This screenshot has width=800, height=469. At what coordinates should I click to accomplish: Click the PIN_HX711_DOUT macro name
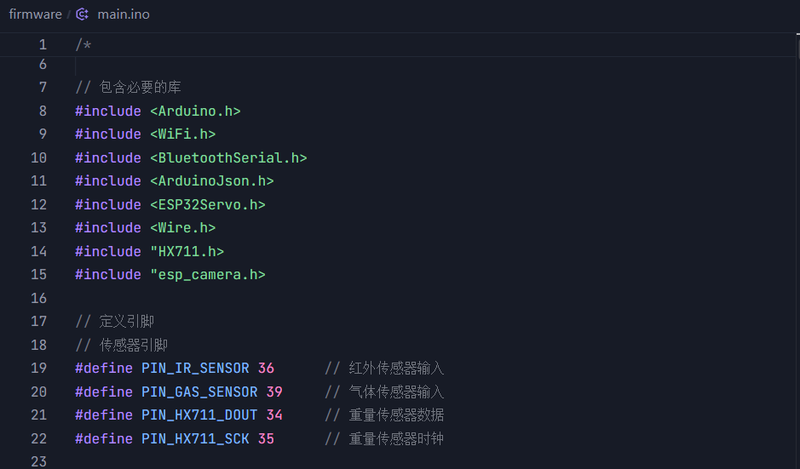tap(199, 415)
